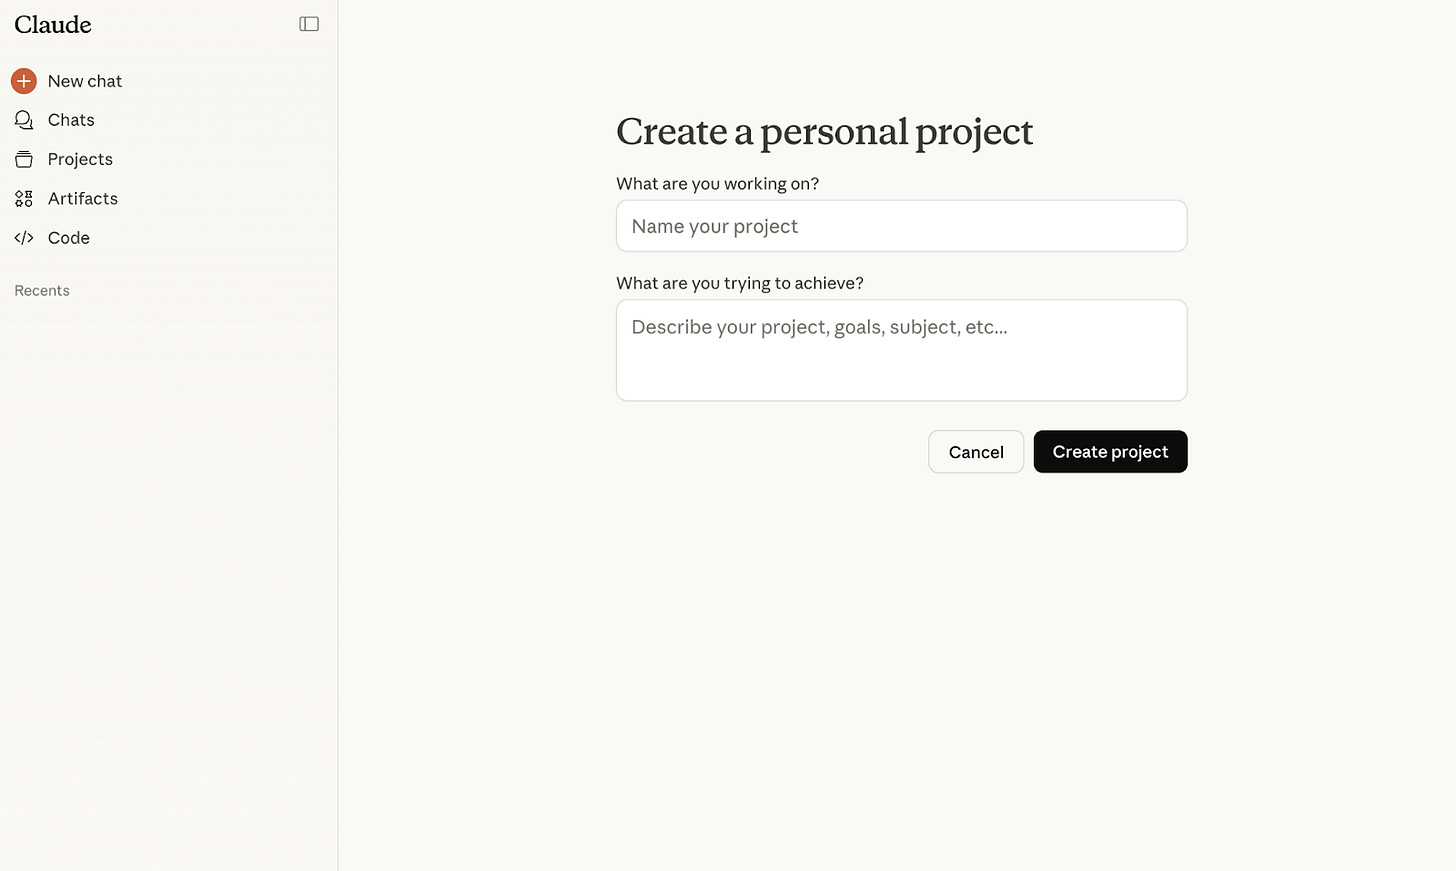Image resolution: width=1456 pixels, height=871 pixels.
Task: Toggle the sidebar collapse icon
Action: (309, 24)
